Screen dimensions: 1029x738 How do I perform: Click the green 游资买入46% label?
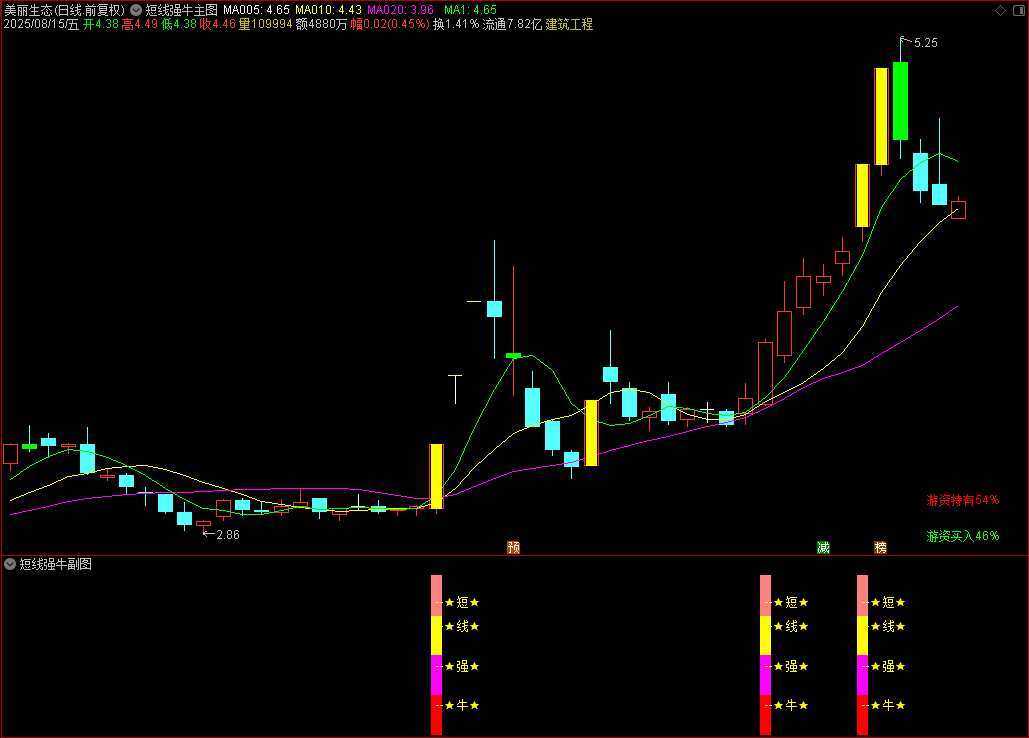pyautogui.click(x=962, y=536)
